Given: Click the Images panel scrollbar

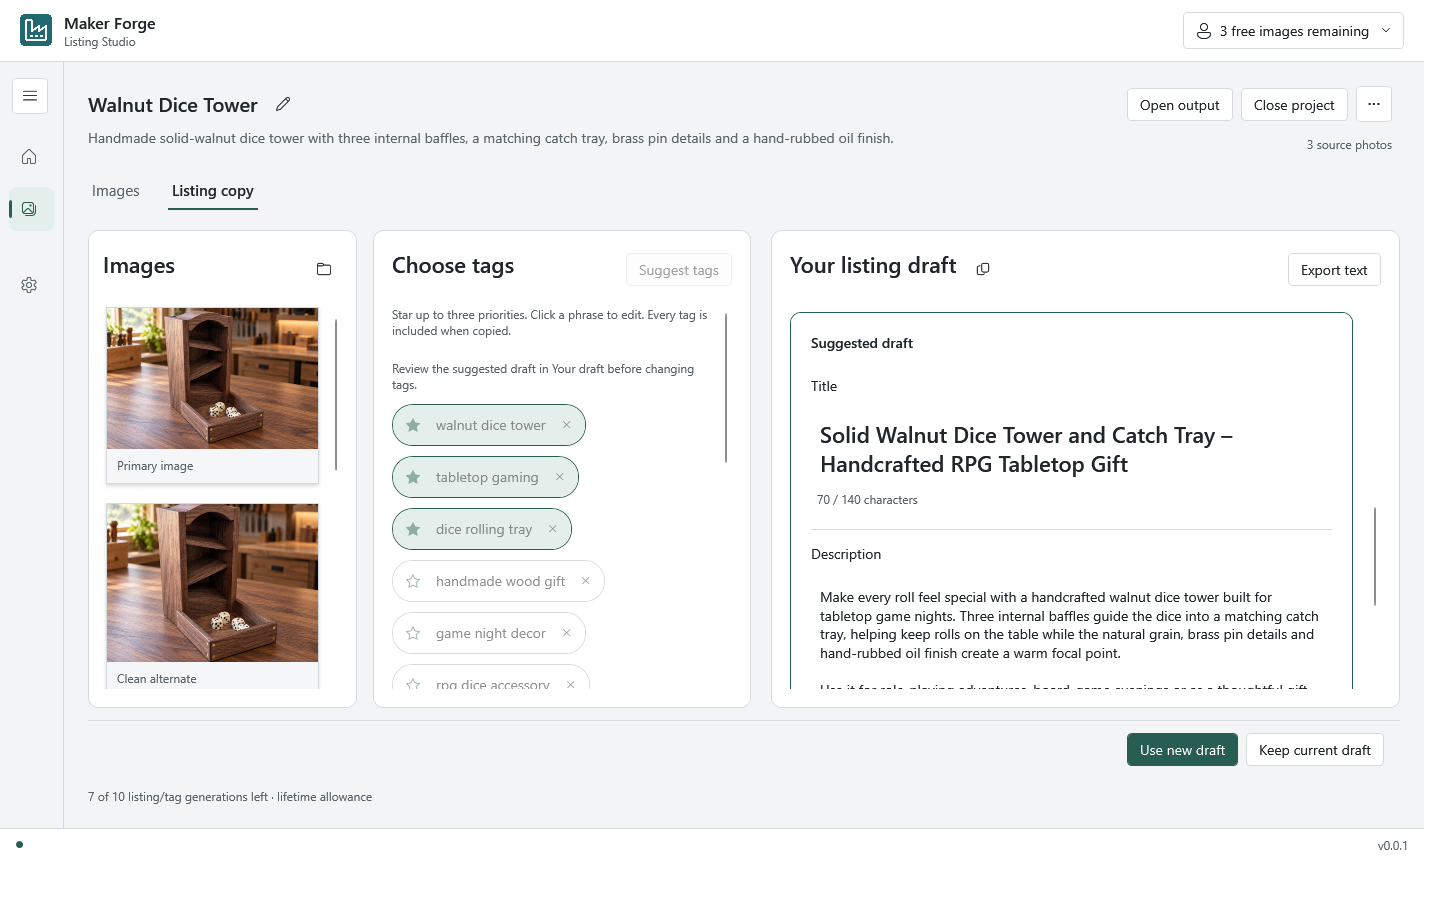Looking at the screenshot, I should pos(336,395).
